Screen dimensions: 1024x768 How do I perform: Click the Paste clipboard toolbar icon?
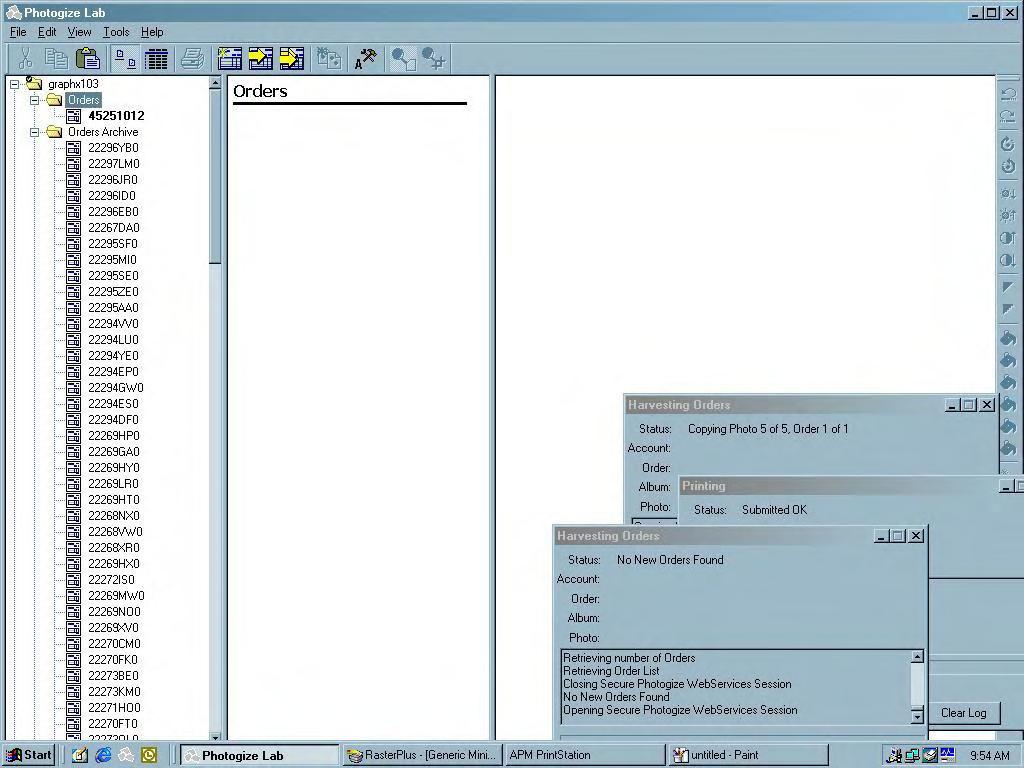88,59
